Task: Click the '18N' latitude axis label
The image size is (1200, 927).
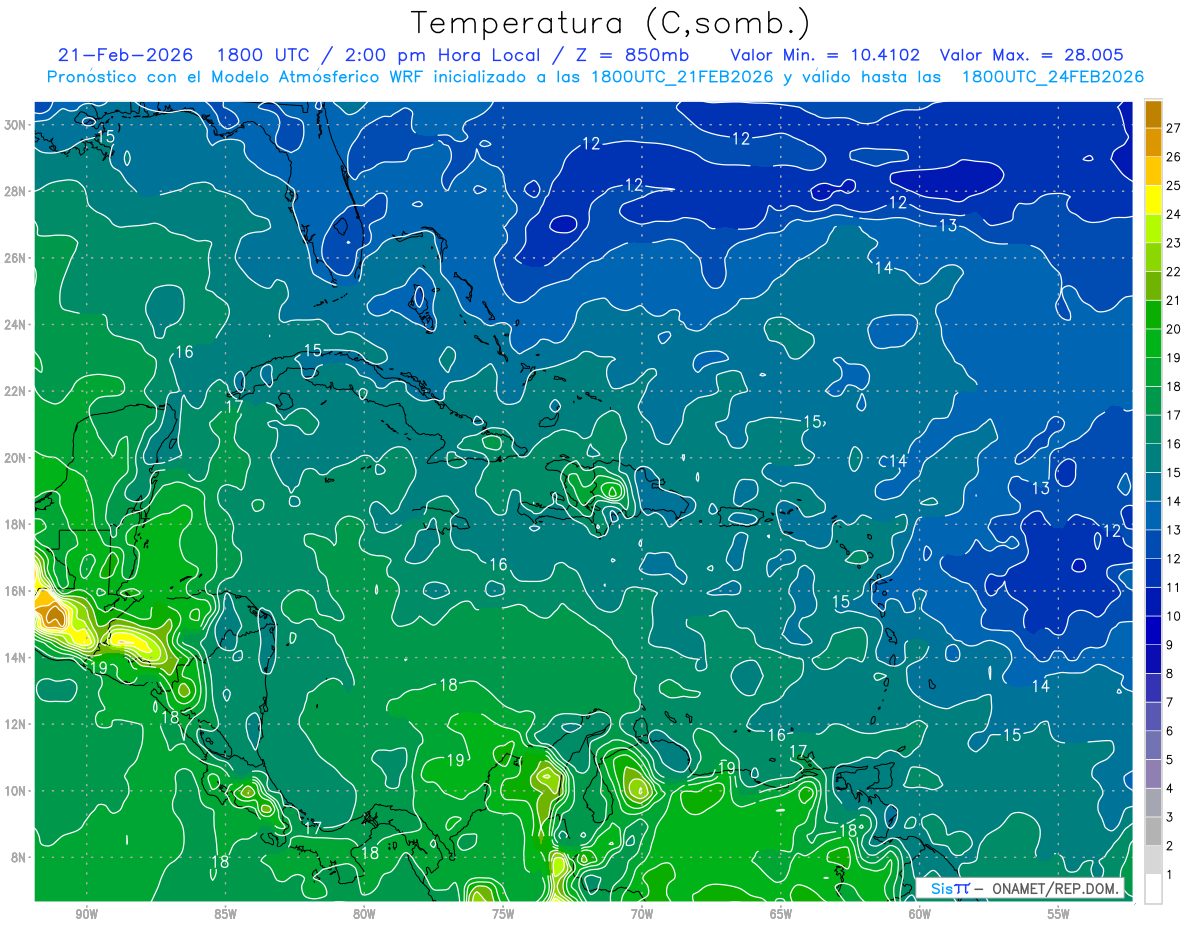Action: pyautogui.click(x=17, y=524)
